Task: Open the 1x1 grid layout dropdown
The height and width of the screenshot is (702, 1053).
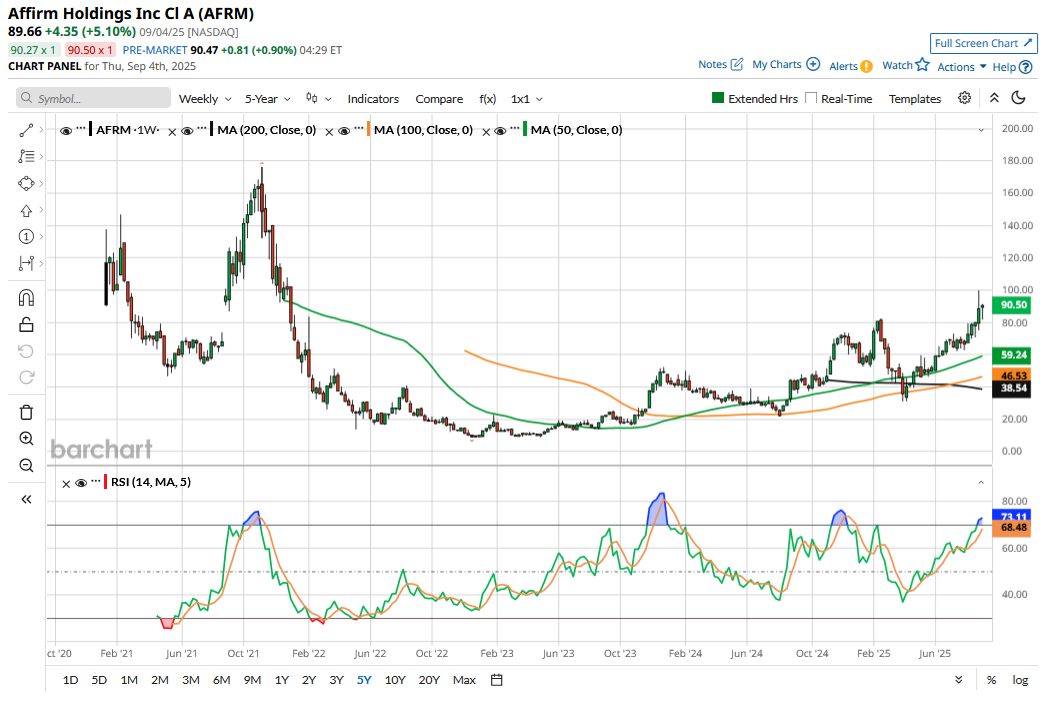Action: coord(526,99)
